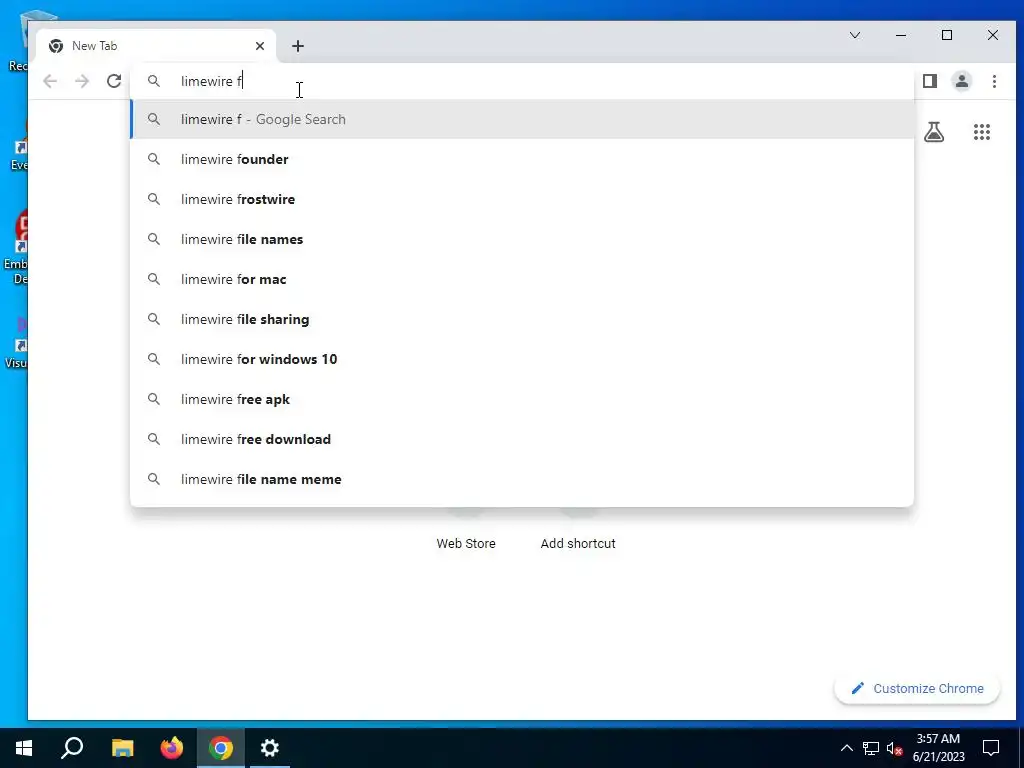Select 'limewire file name meme' suggestion
Viewport: 1024px width, 768px height.
coord(522,479)
